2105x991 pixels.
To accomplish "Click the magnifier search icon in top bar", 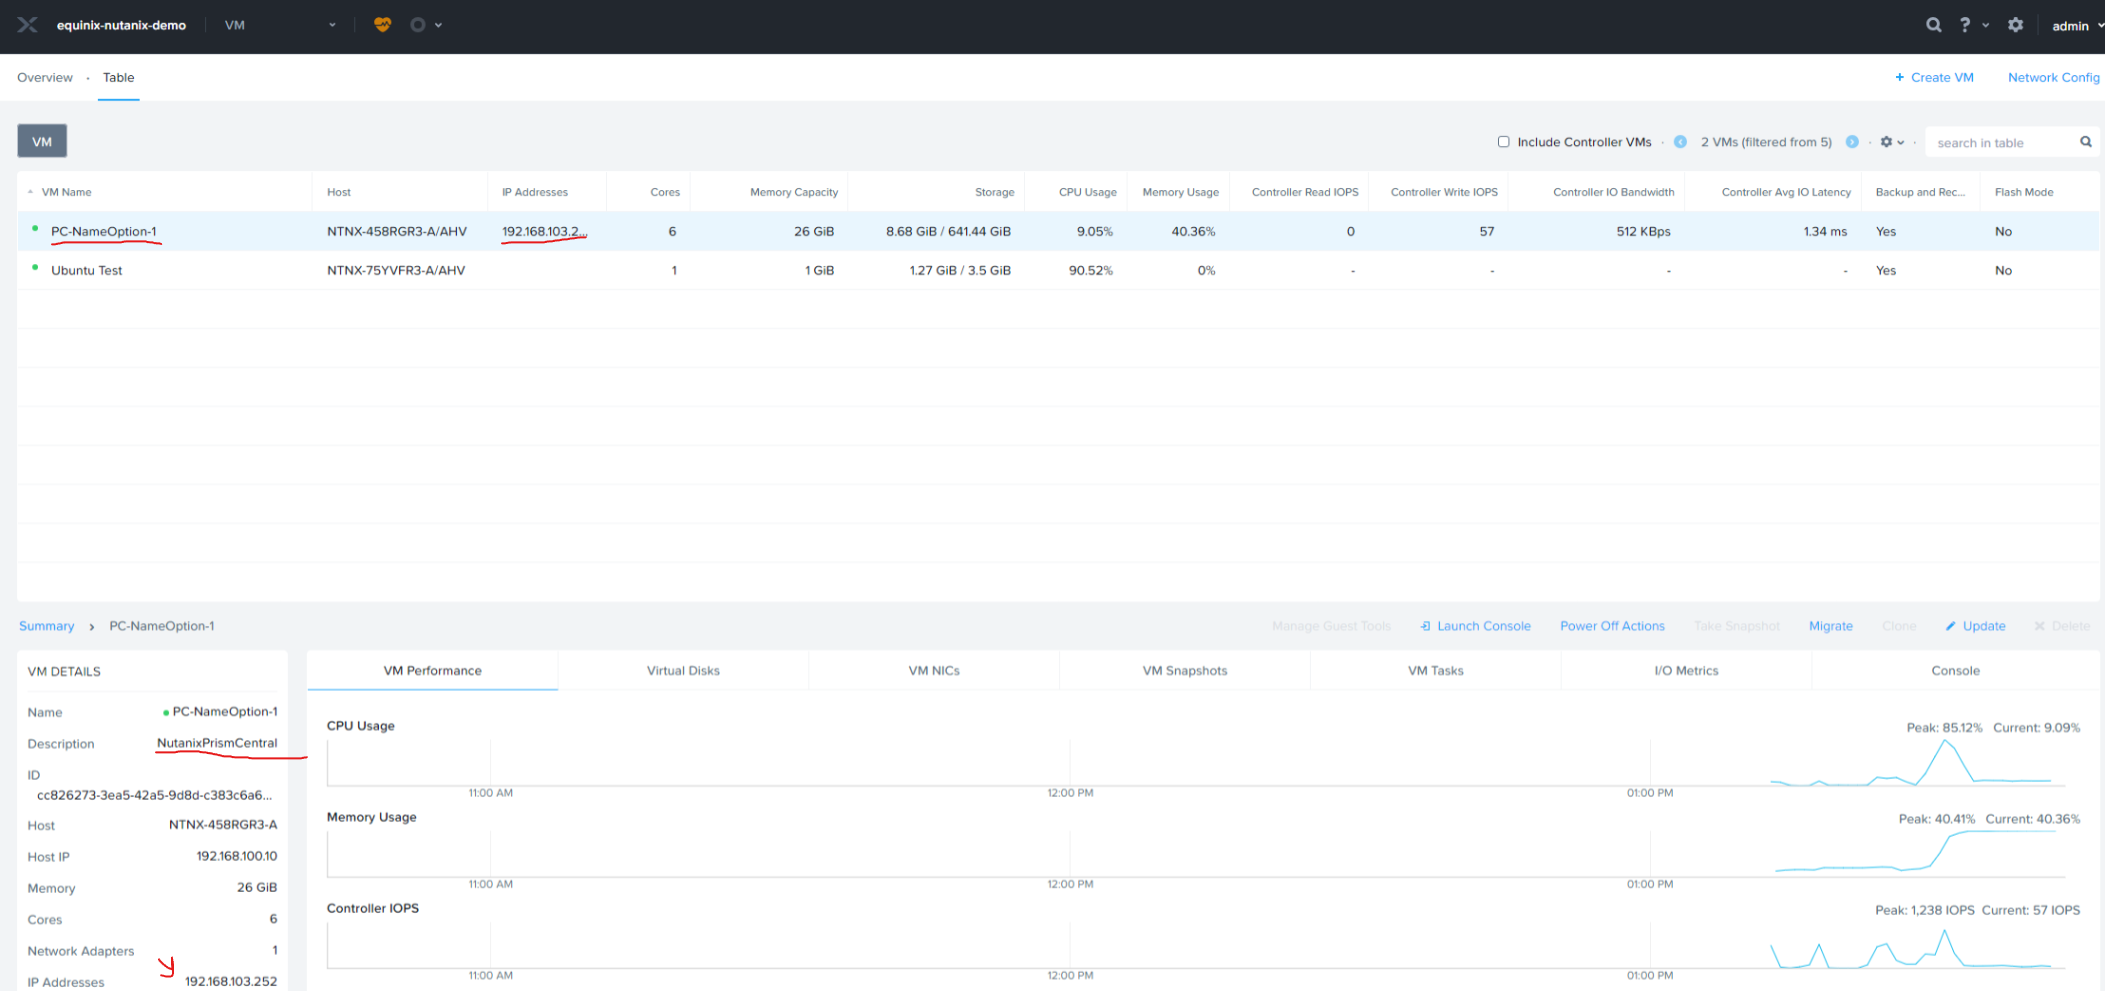I will (x=1934, y=25).
